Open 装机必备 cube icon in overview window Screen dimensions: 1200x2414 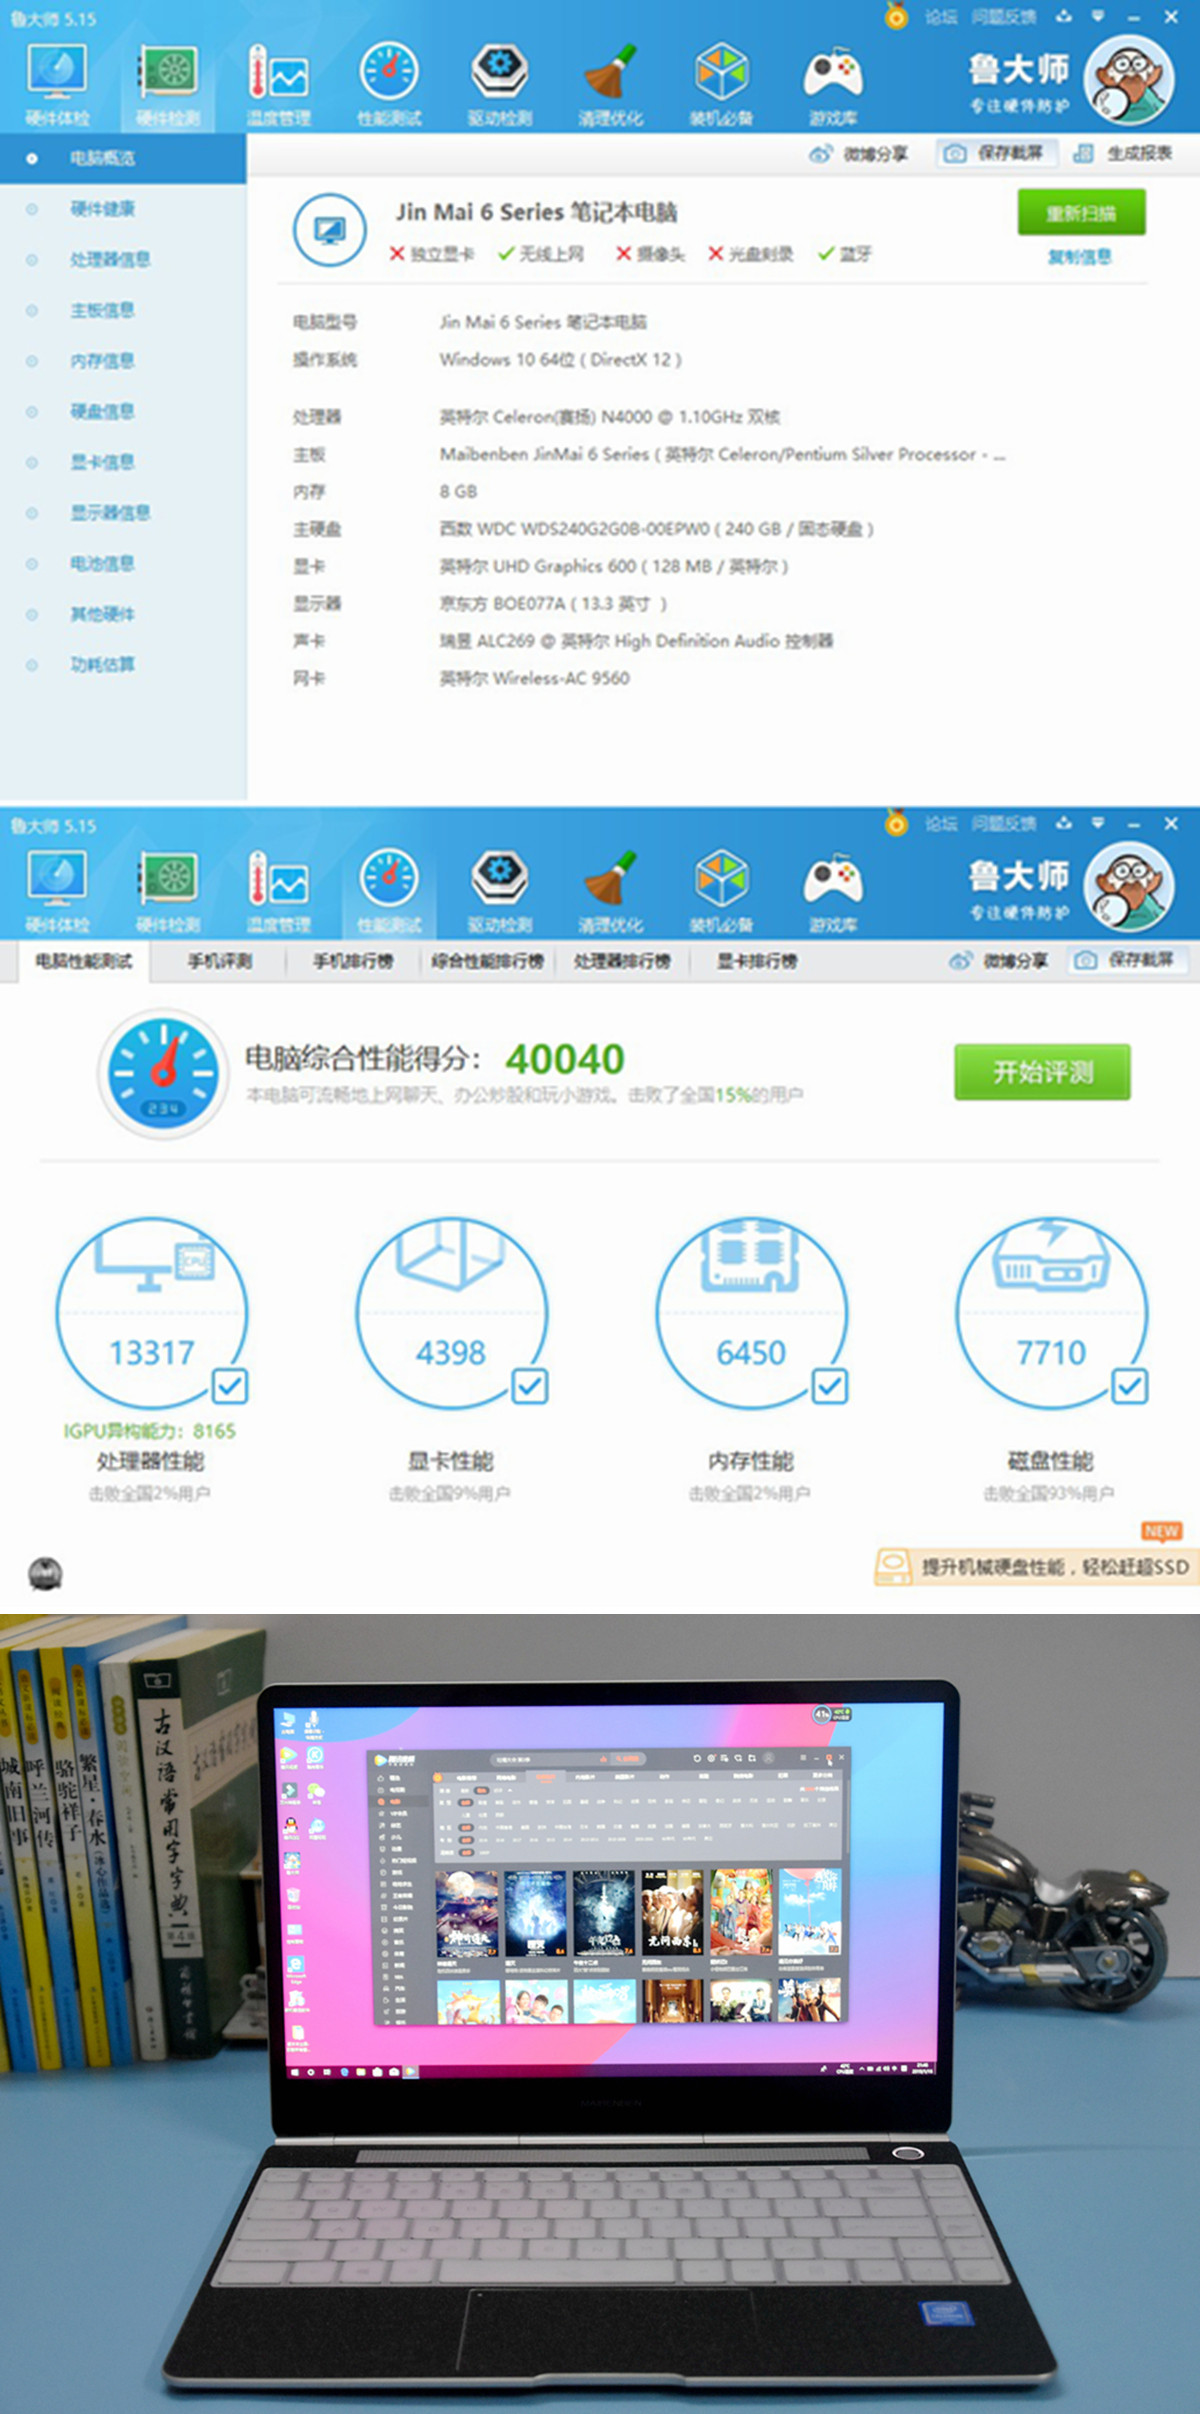point(722,85)
